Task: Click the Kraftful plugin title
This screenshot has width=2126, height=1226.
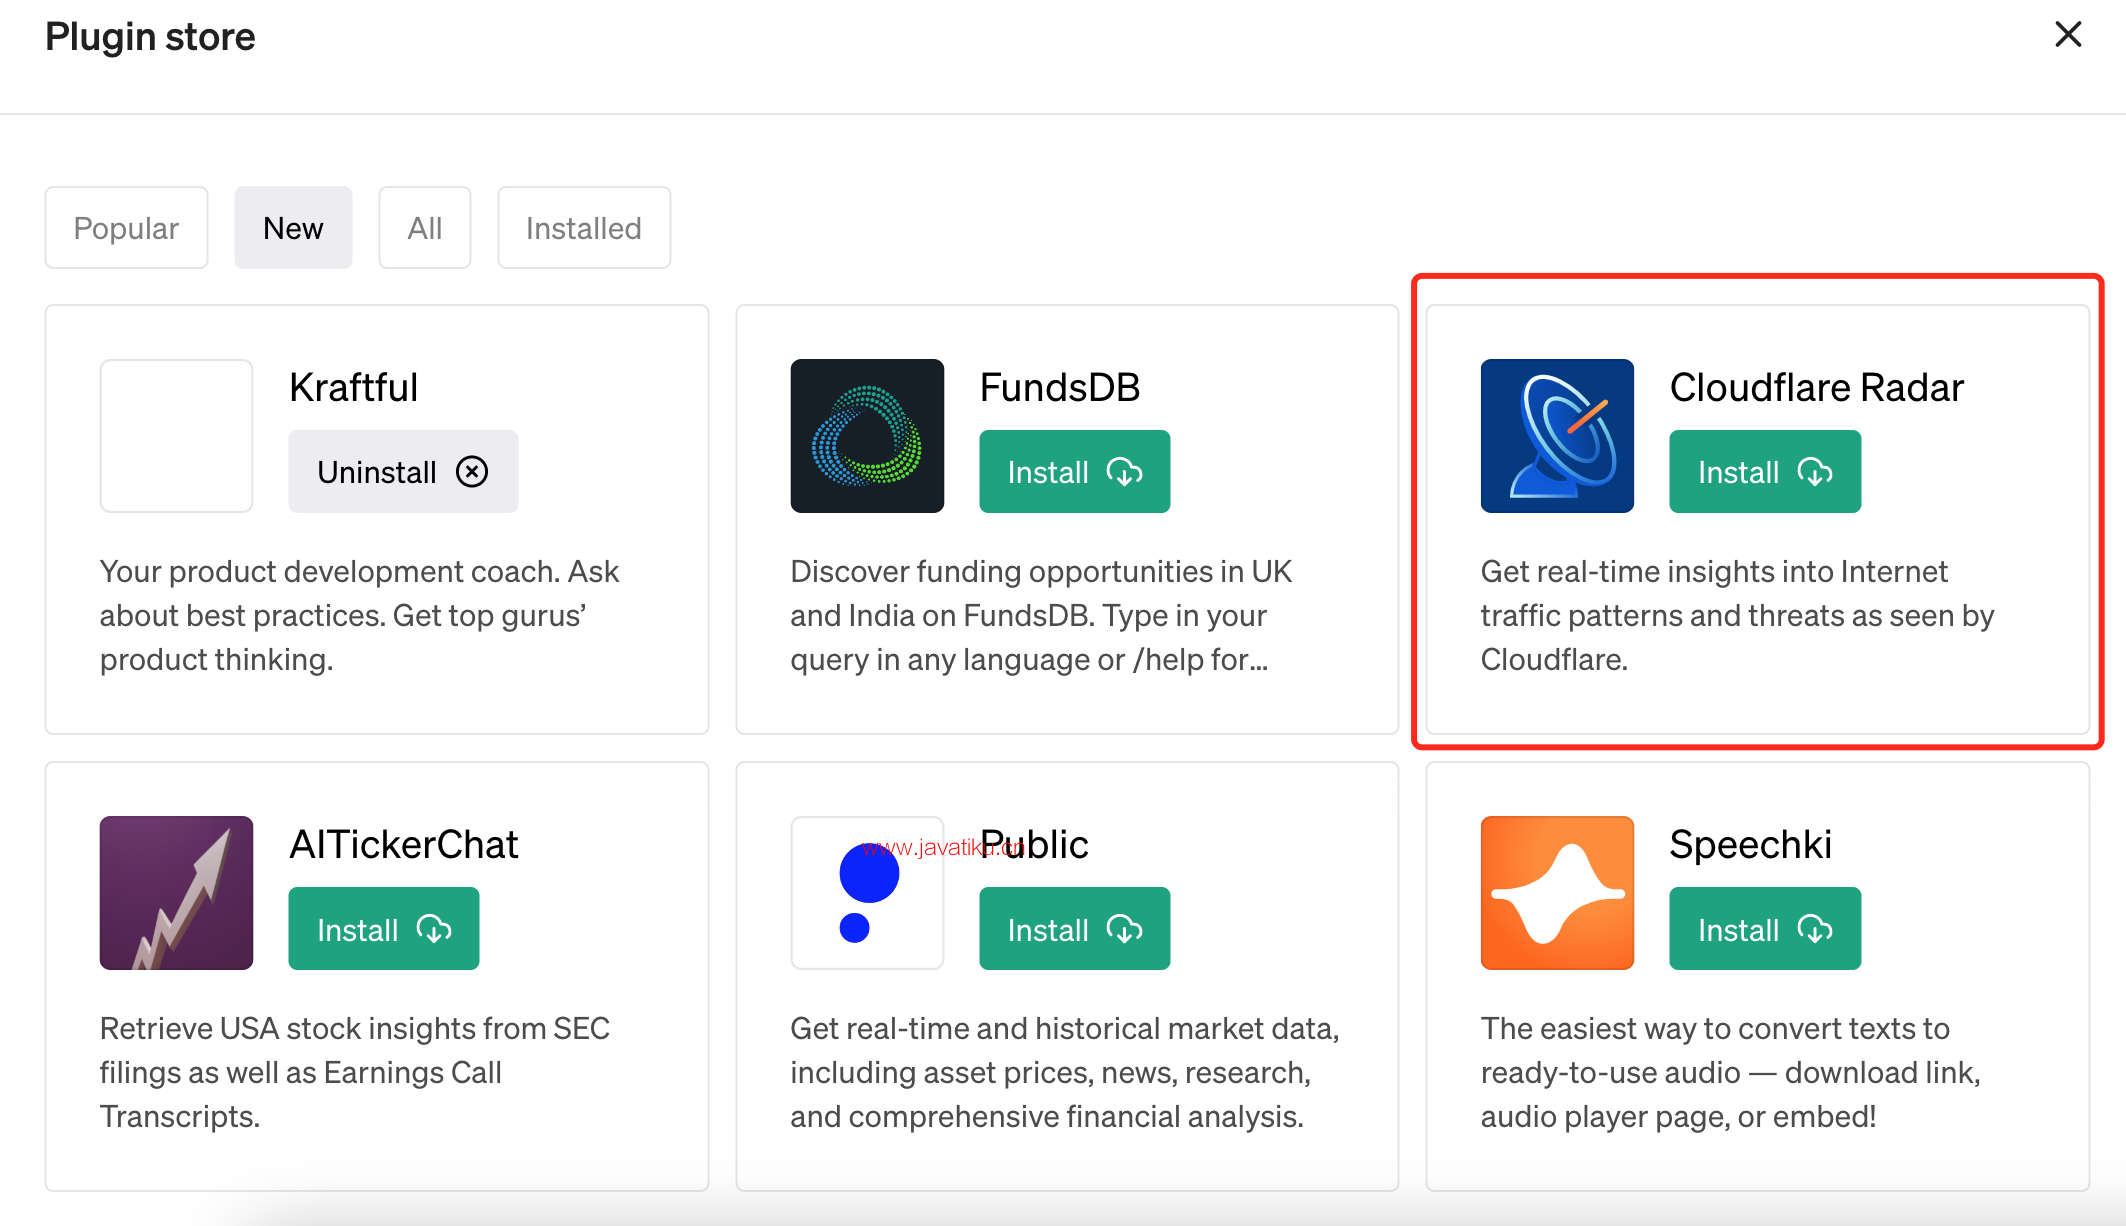Action: coord(354,388)
